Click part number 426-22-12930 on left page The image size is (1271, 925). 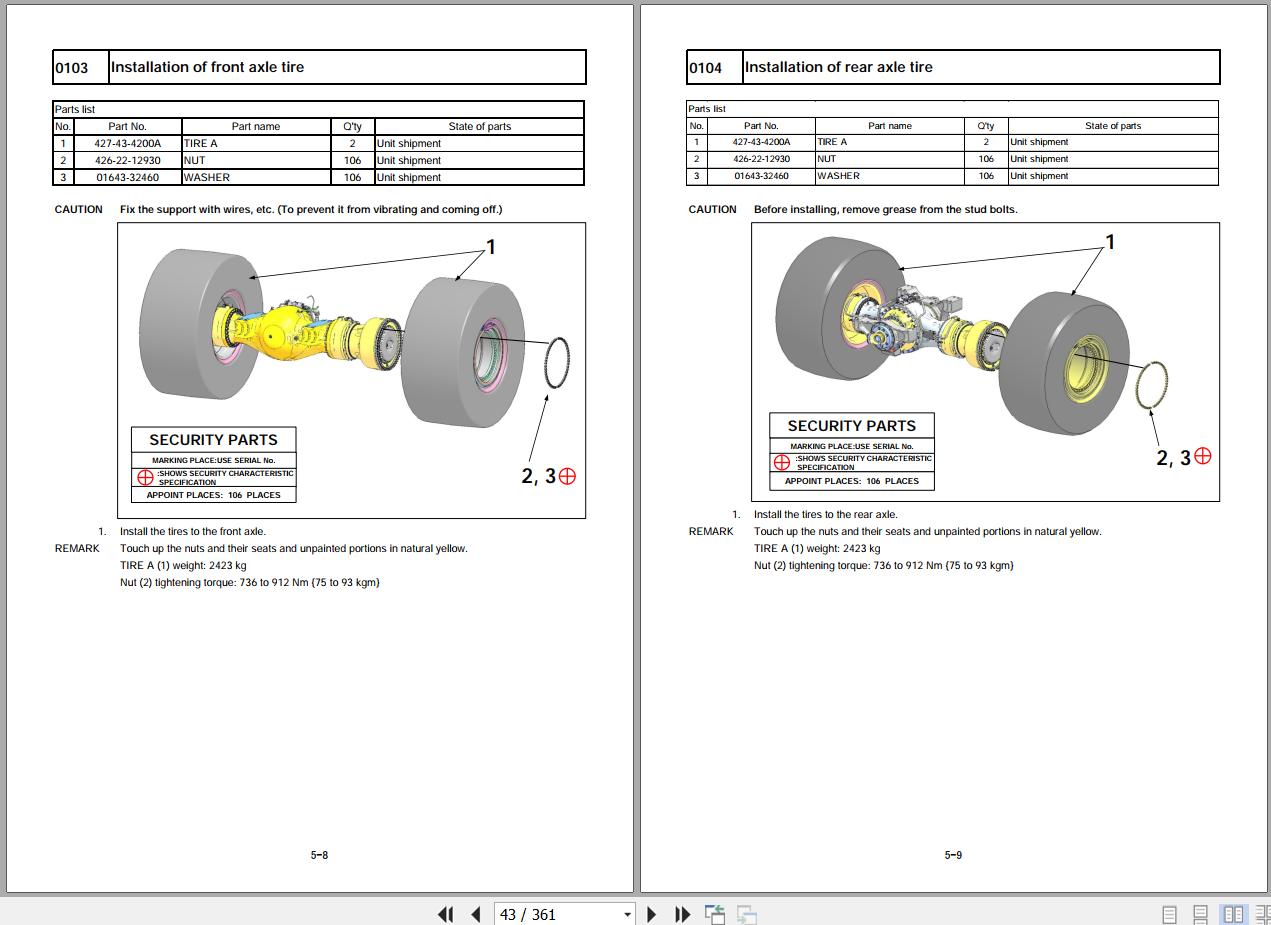coord(127,160)
